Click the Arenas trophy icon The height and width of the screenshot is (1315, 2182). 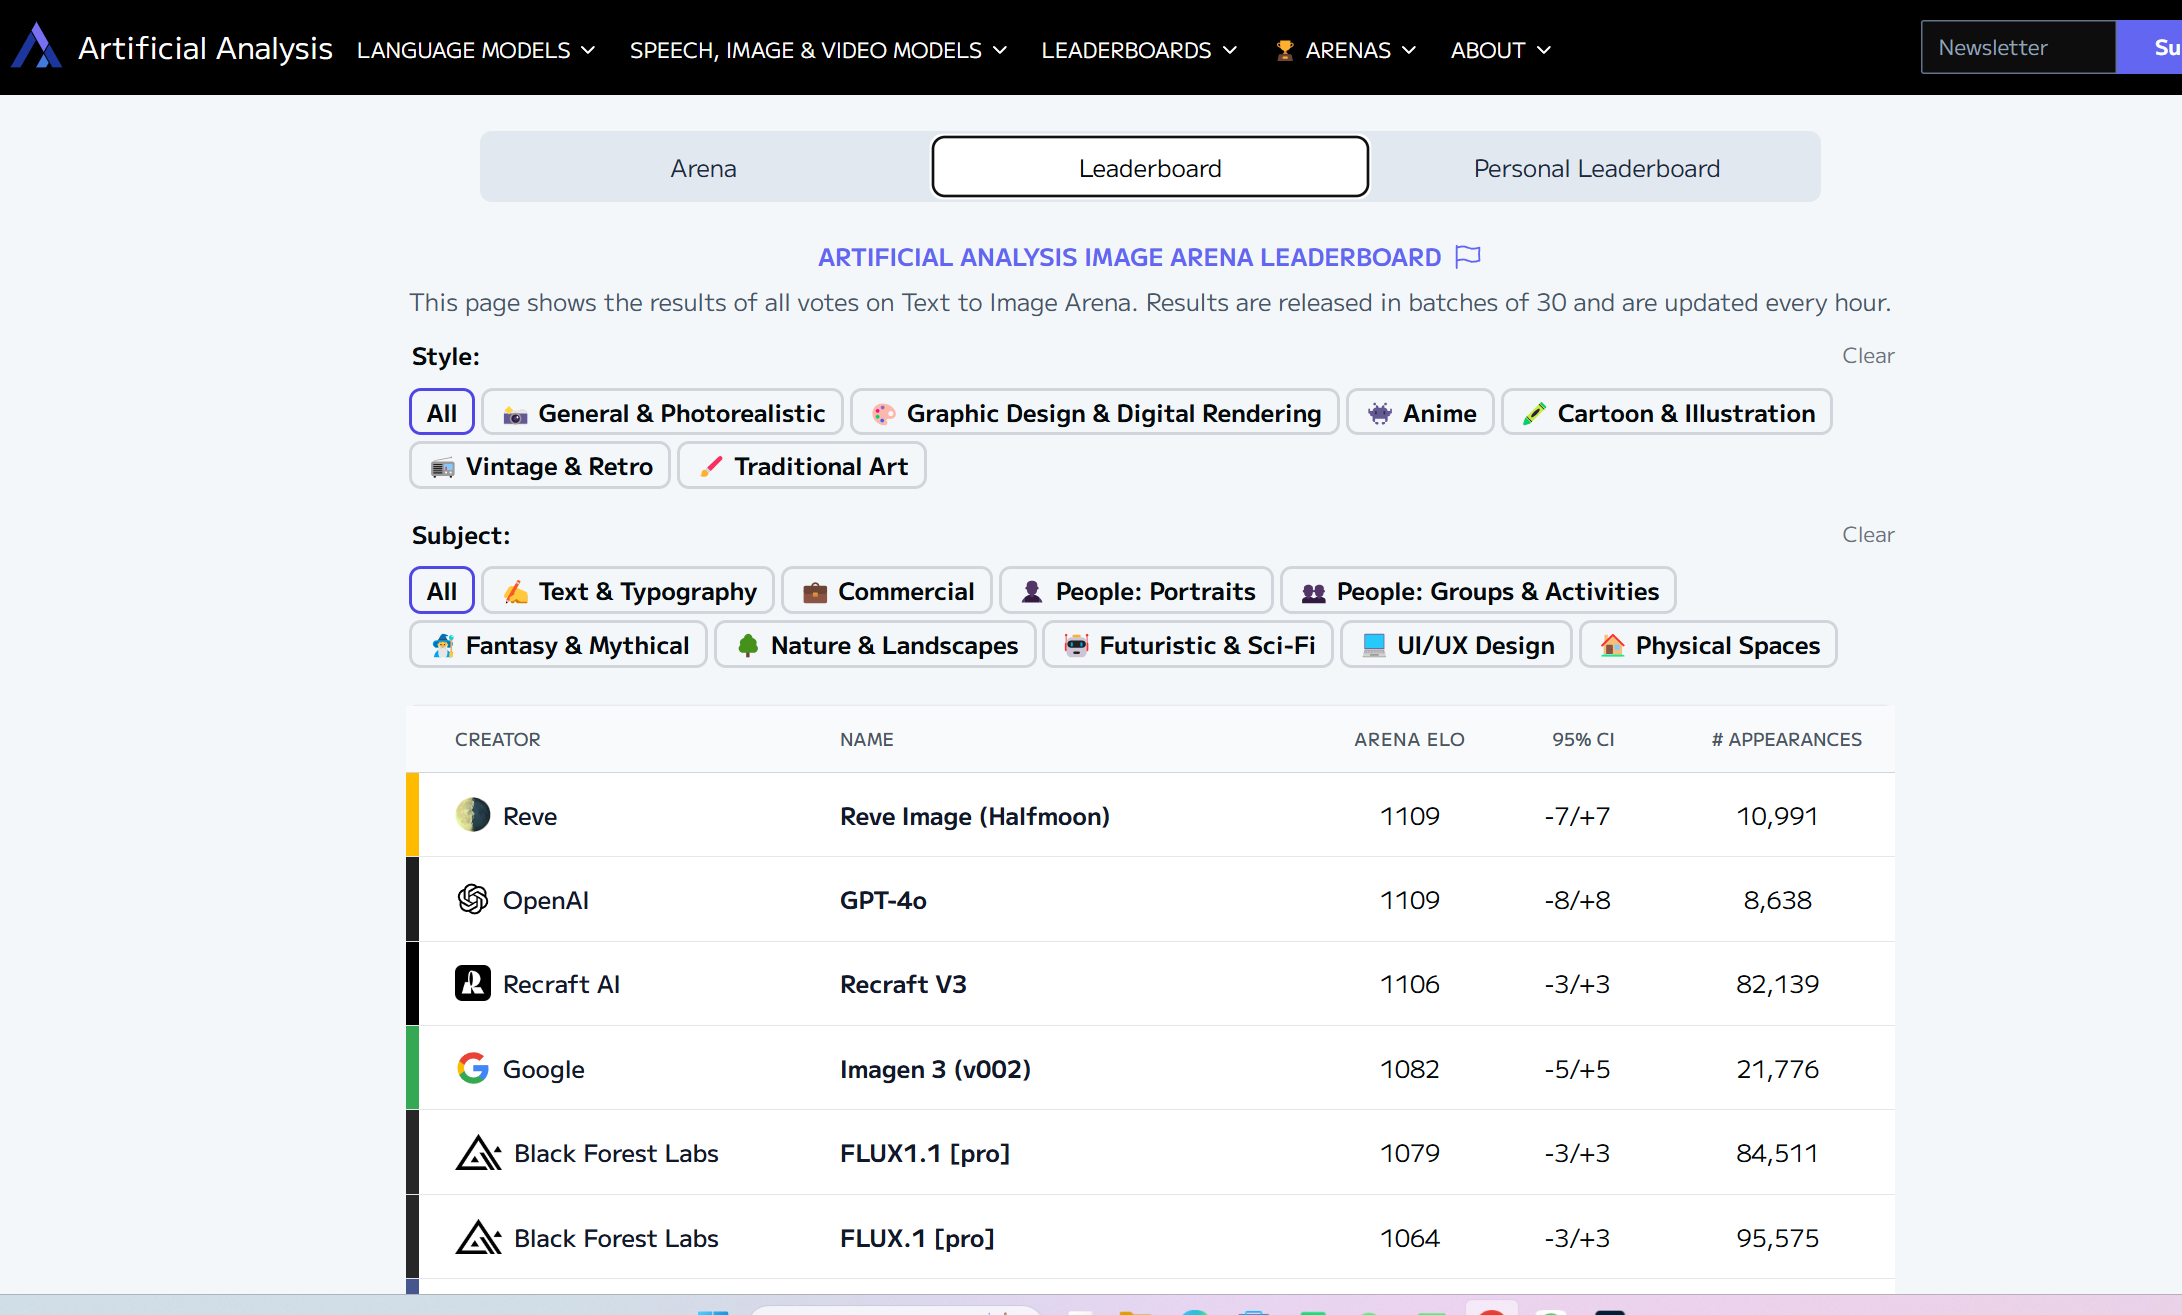point(1284,50)
